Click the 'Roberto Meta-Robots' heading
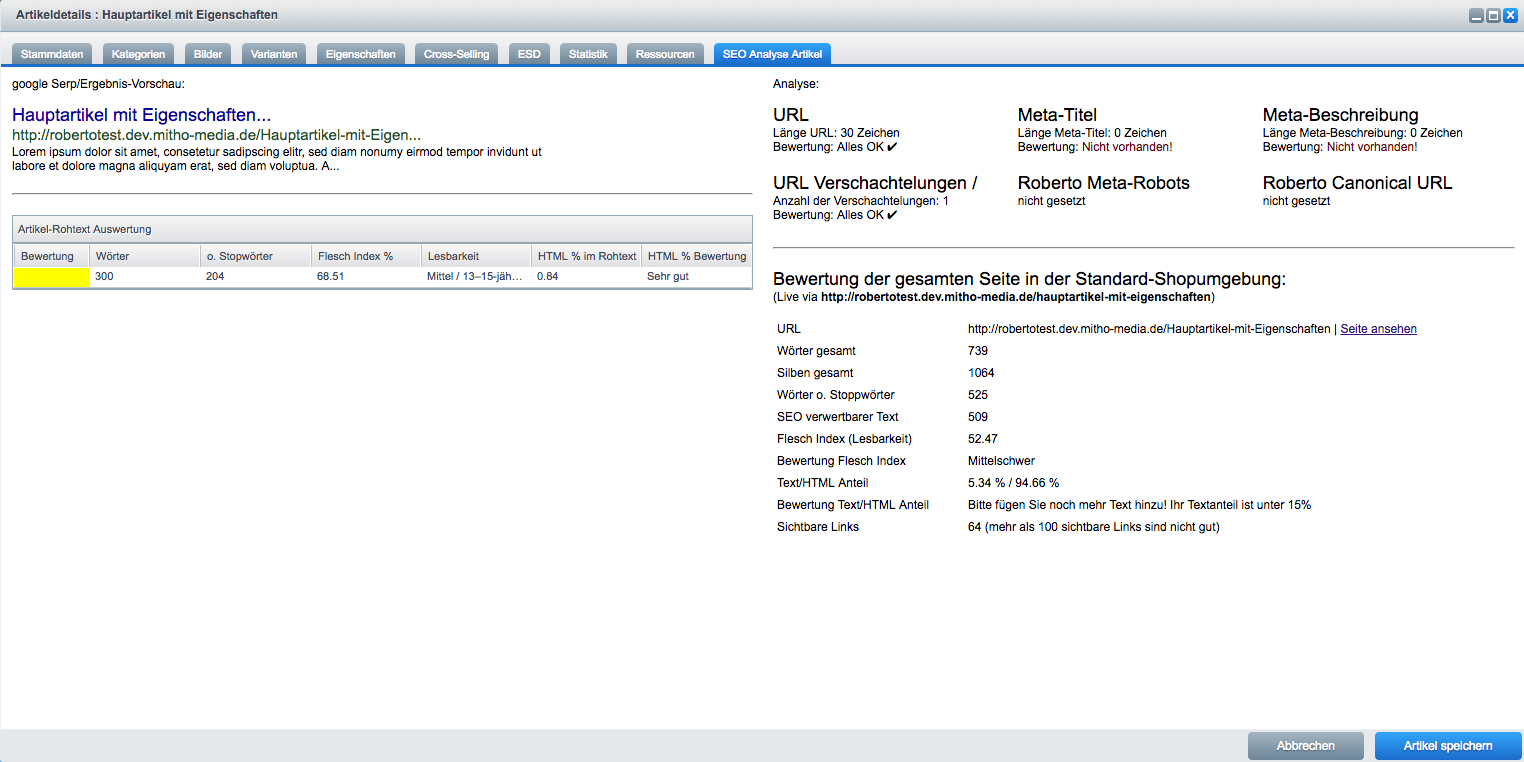This screenshot has height=762, width=1524. click(x=1104, y=183)
